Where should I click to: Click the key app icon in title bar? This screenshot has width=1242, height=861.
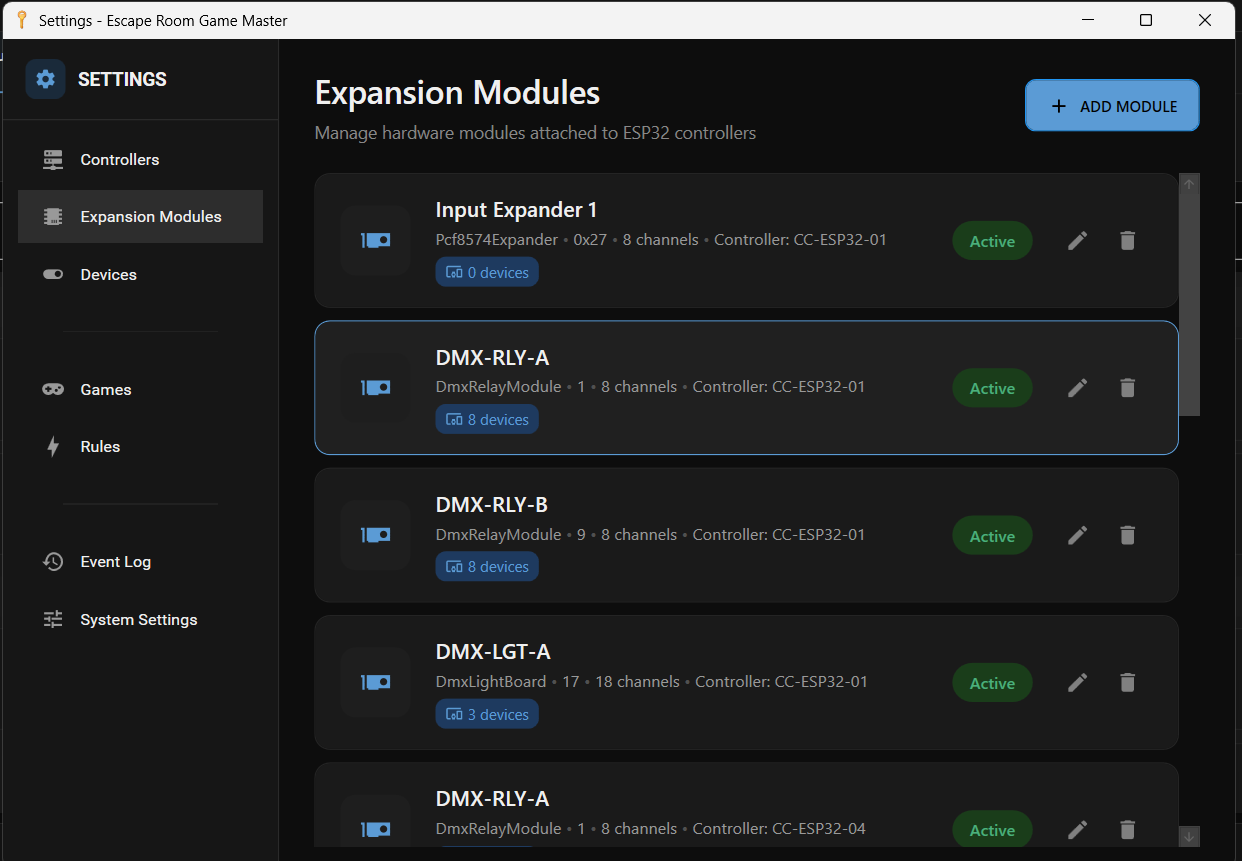point(21,20)
